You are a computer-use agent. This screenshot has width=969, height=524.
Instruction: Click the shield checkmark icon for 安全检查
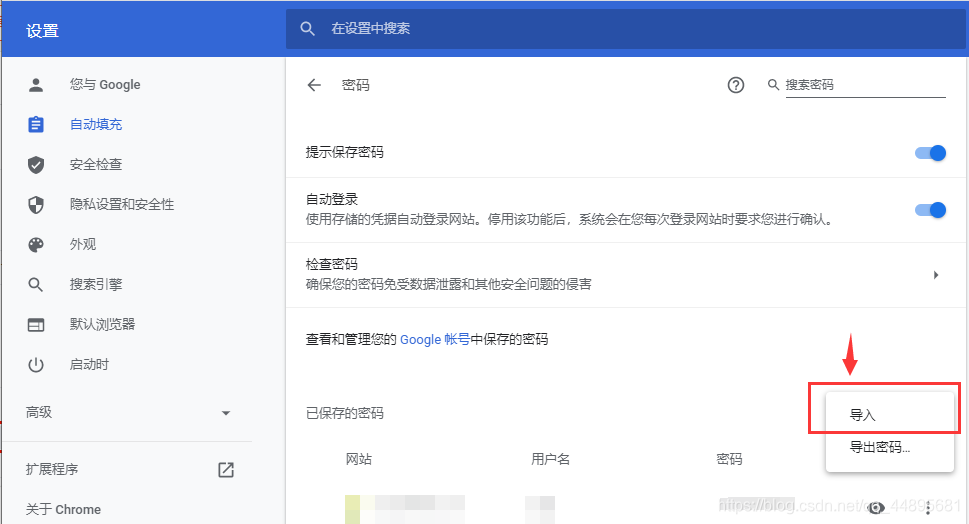point(36,164)
